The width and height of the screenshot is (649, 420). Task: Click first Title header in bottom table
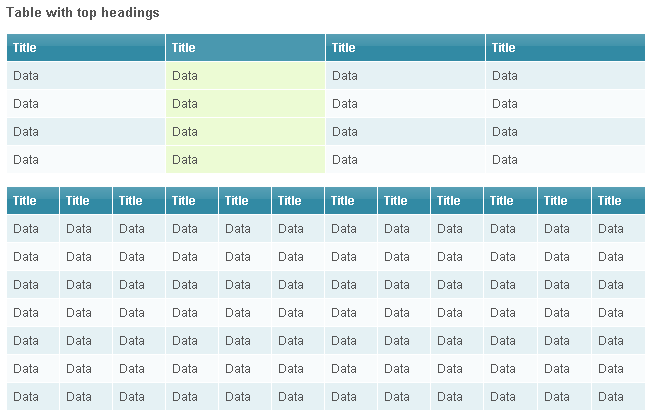tap(25, 200)
